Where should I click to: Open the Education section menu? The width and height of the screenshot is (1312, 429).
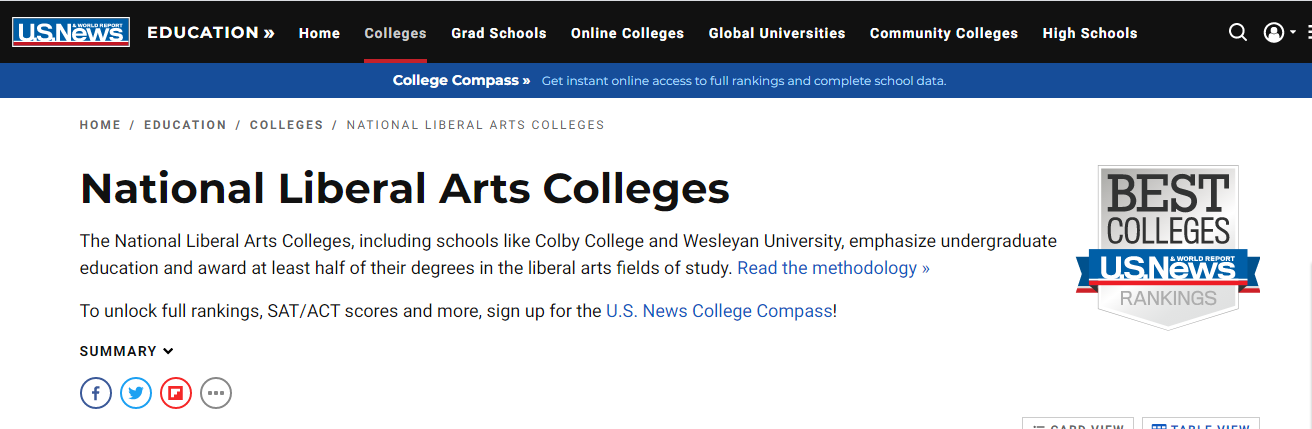(211, 33)
